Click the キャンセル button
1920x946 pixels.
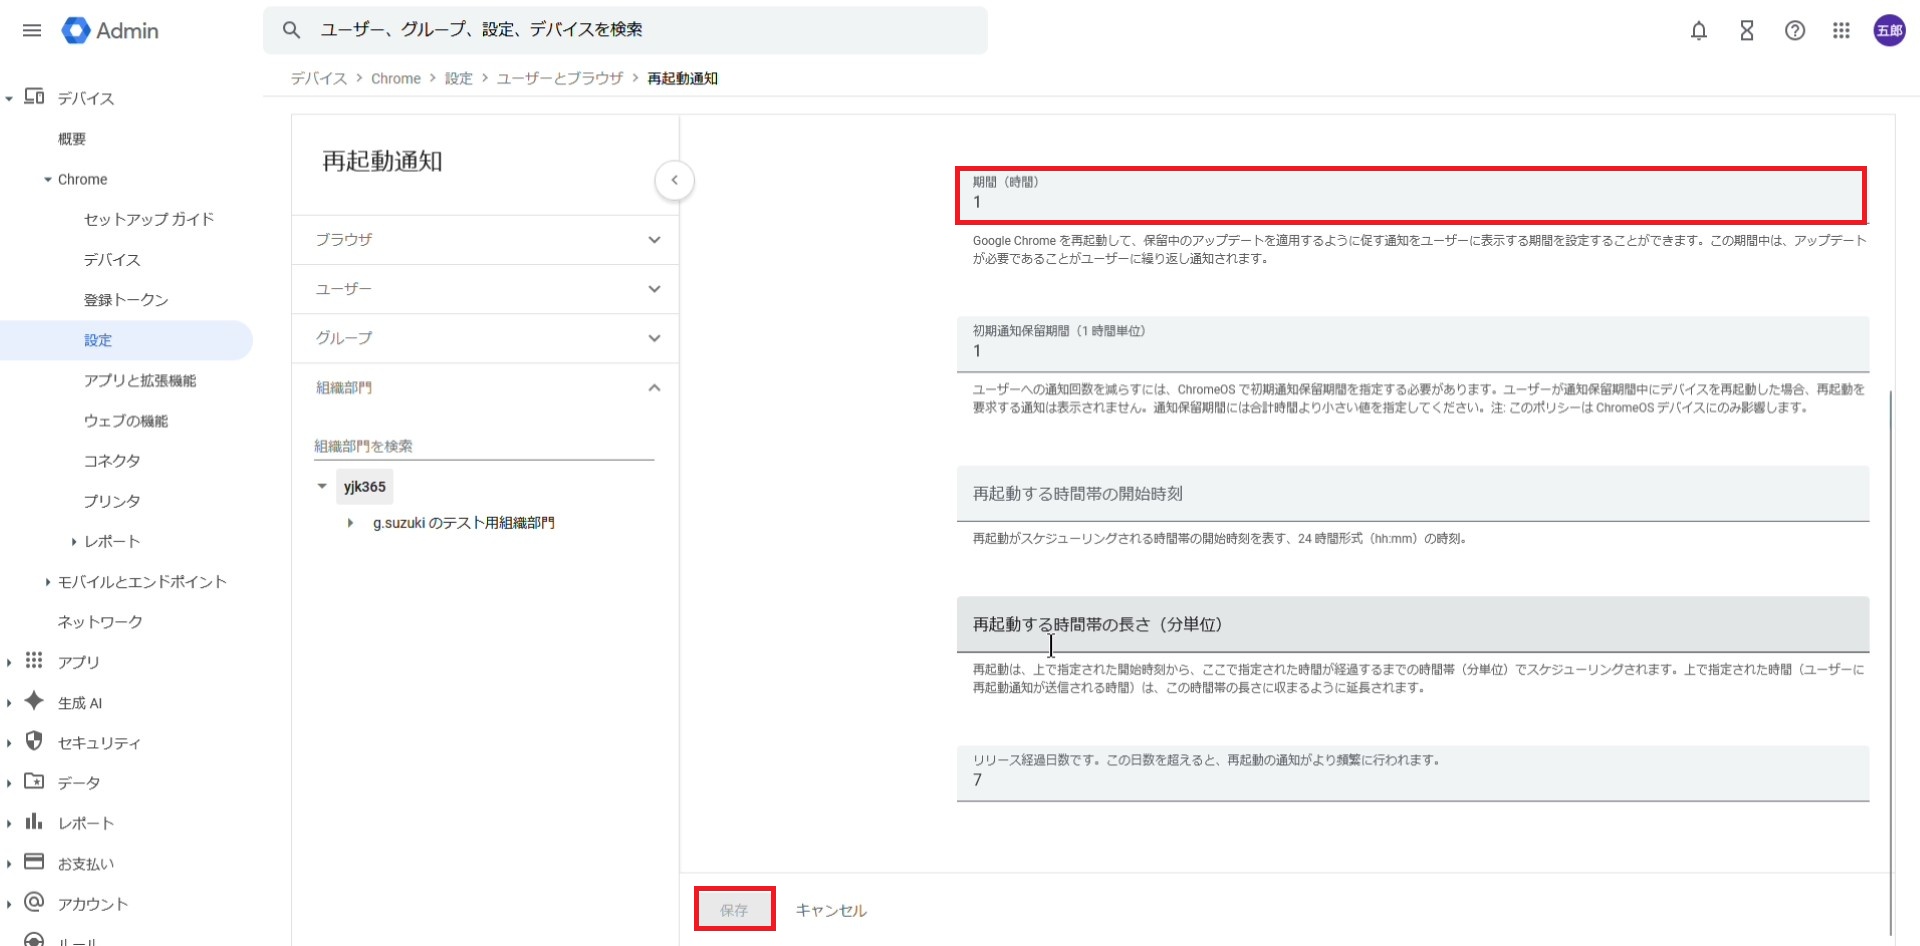pyautogui.click(x=830, y=910)
